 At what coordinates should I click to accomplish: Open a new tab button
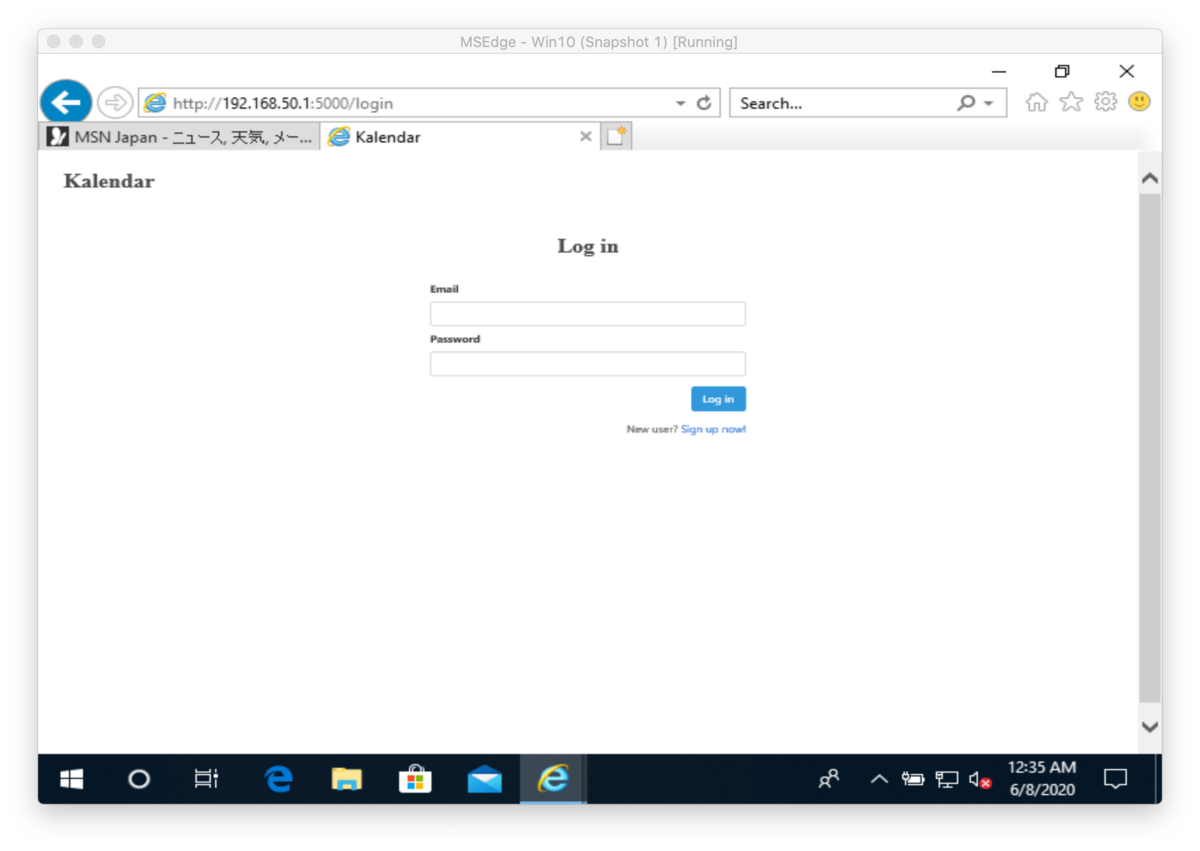616,137
